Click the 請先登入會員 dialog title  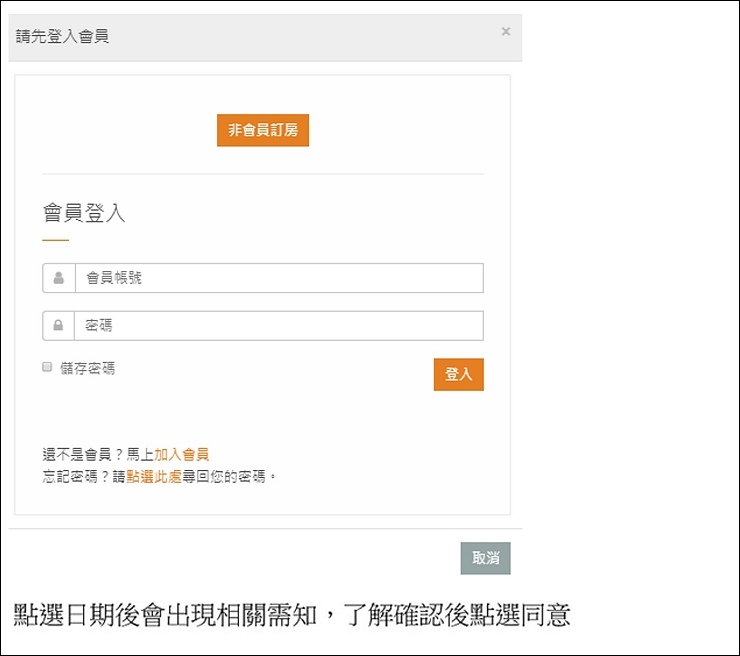pos(62,36)
